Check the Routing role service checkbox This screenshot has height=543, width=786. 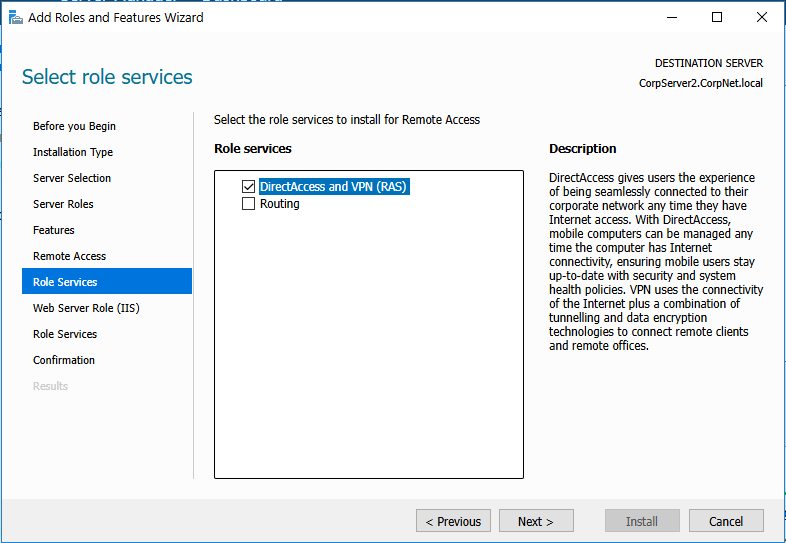[x=249, y=204]
